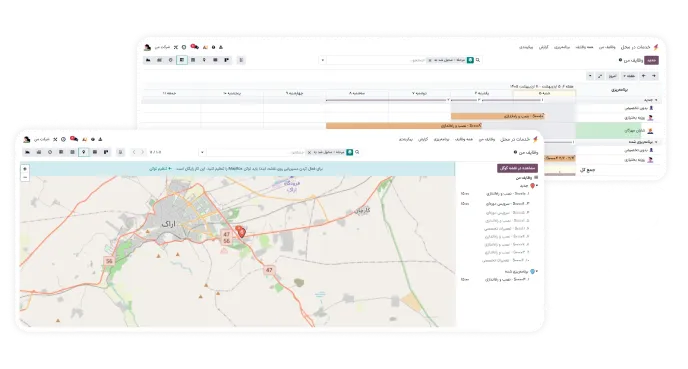Image resolution: width=688 pixels, height=369 pixels.
Task: Select kanban view icon in front window toolbar
Action: pos(106,152)
